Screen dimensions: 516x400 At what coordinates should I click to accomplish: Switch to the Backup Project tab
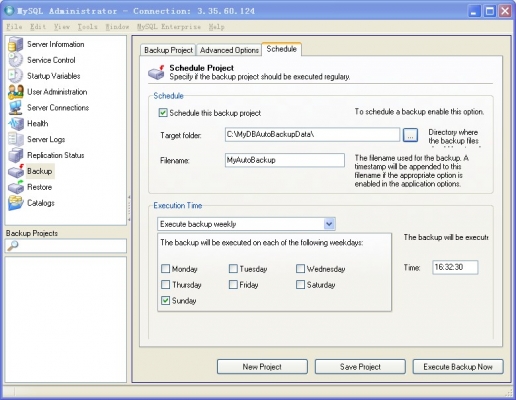pyautogui.click(x=168, y=50)
